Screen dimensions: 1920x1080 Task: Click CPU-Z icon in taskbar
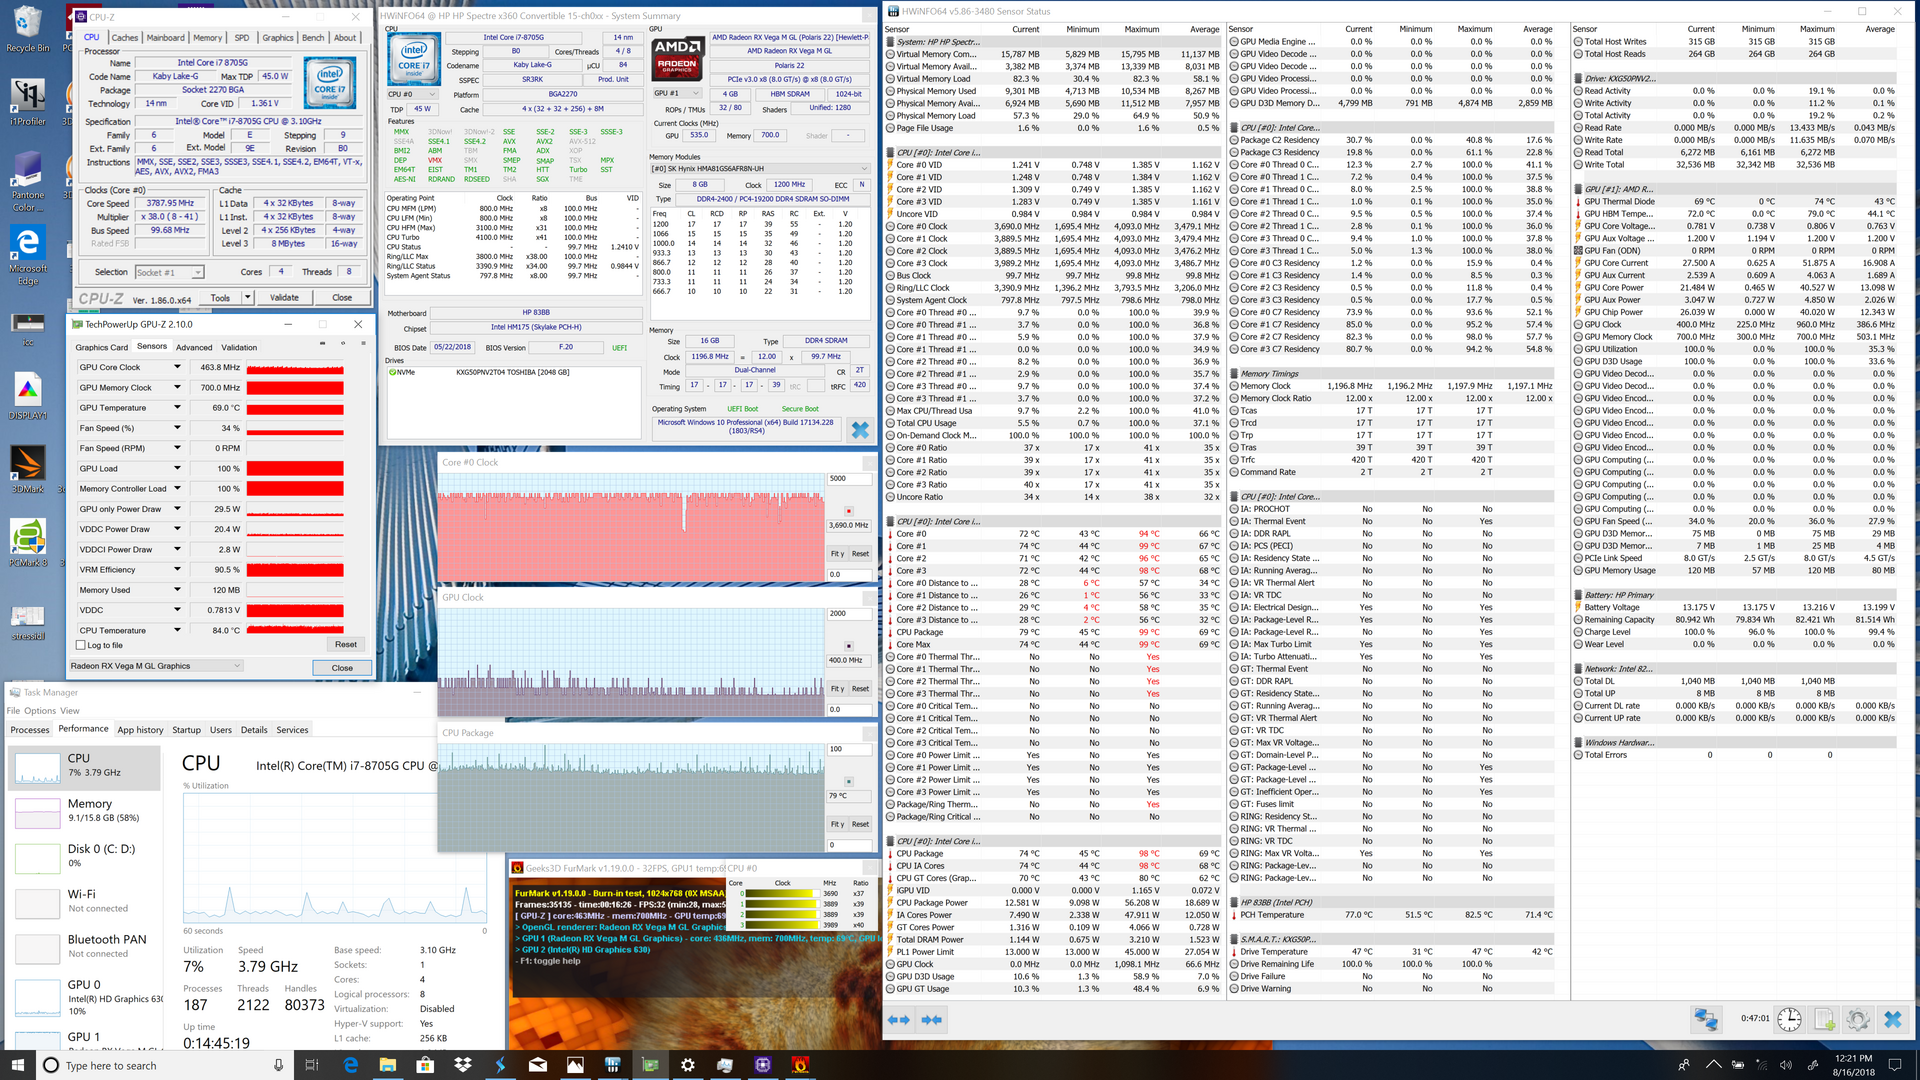click(x=763, y=1065)
